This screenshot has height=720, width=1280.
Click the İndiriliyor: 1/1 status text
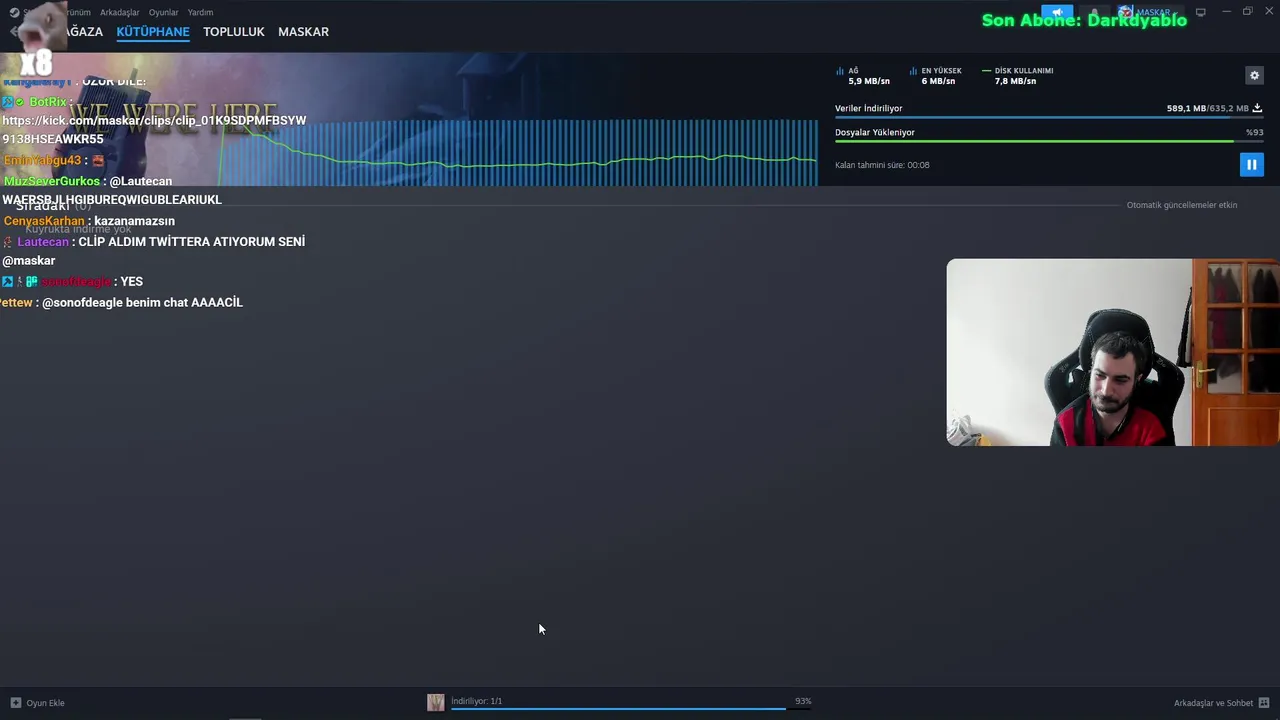click(x=476, y=701)
